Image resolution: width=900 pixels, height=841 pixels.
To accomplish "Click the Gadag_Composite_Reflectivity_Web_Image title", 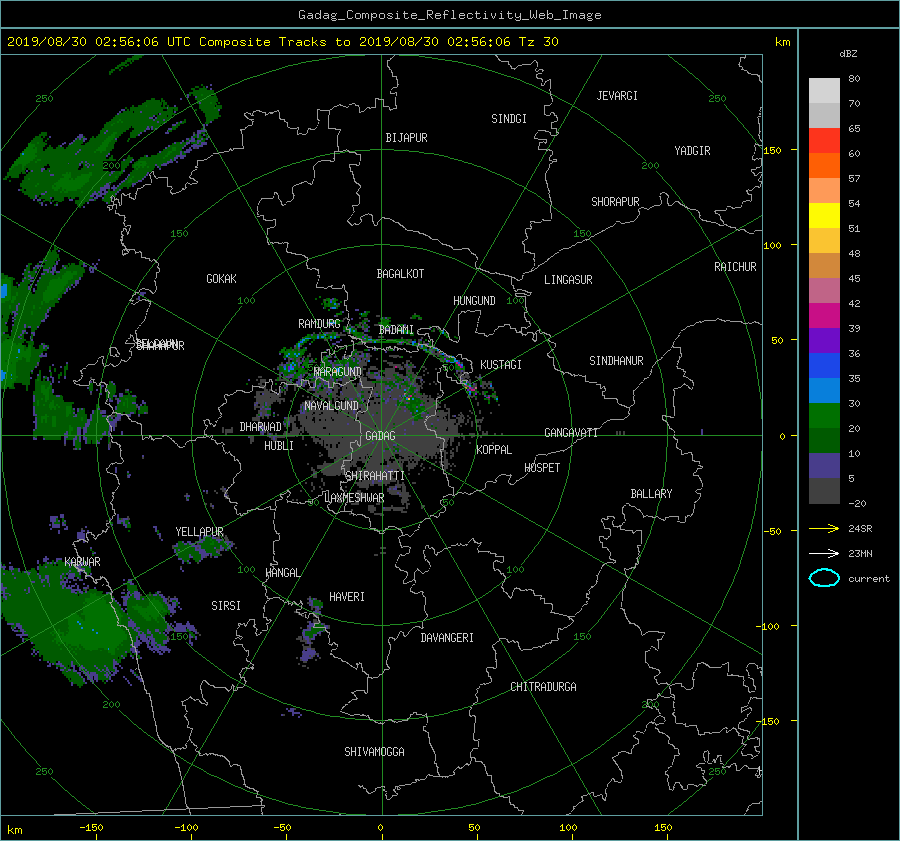I will point(449,15).
